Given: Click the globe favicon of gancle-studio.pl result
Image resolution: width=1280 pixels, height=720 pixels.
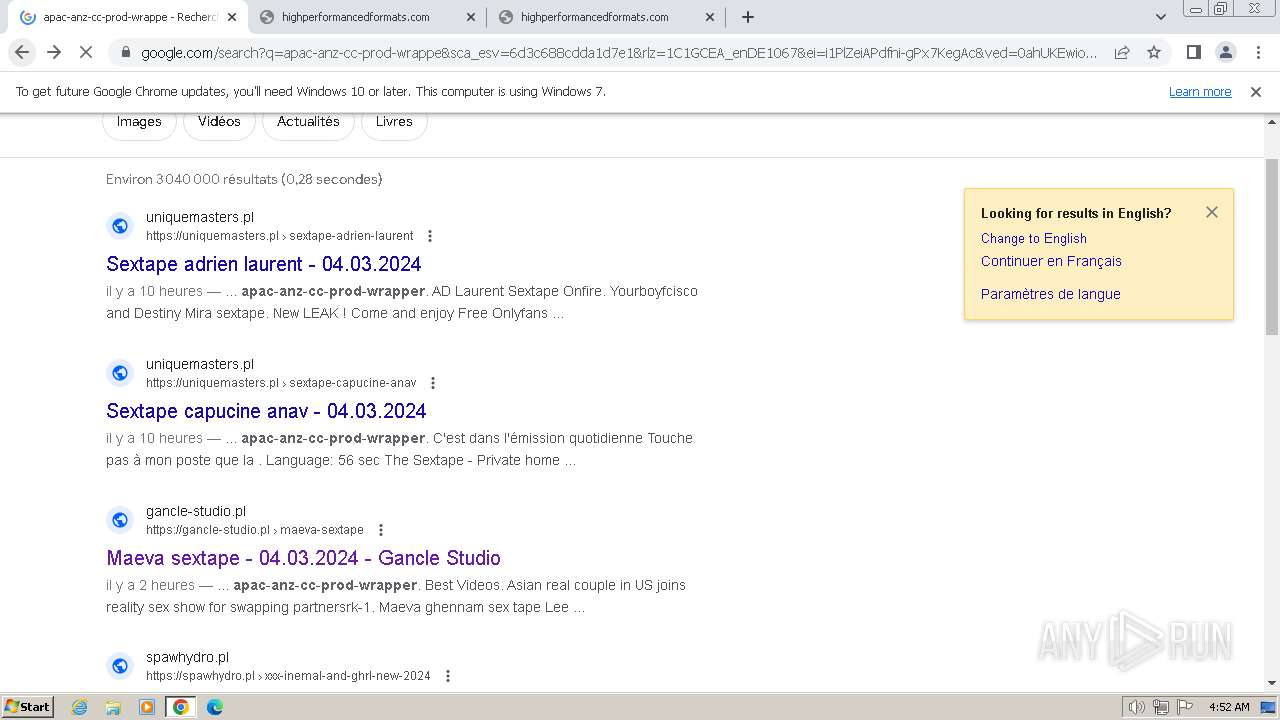Looking at the screenshot, I should click(120, 520).
